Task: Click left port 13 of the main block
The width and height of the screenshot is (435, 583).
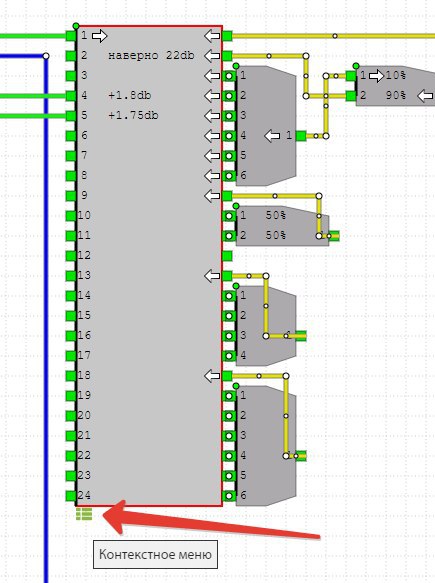Action: [x=71, y=276]
